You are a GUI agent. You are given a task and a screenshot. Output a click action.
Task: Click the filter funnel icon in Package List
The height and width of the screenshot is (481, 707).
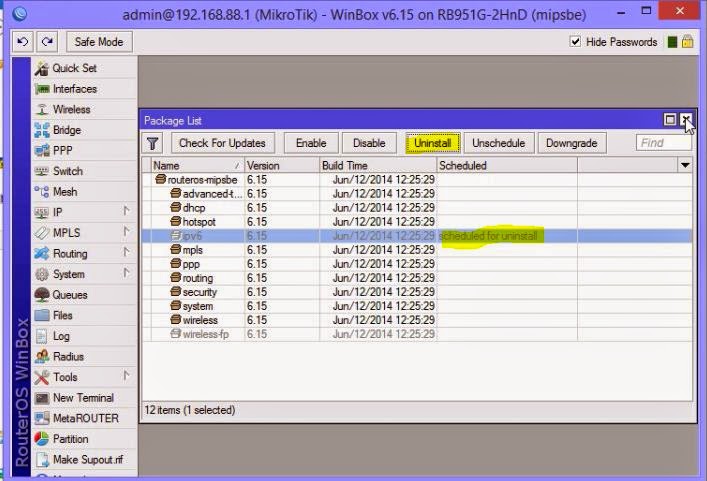coord(152,143)
